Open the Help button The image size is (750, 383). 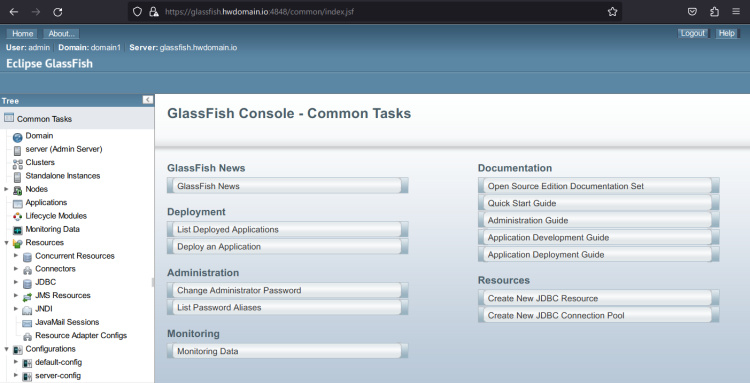(x=727, y=33)
